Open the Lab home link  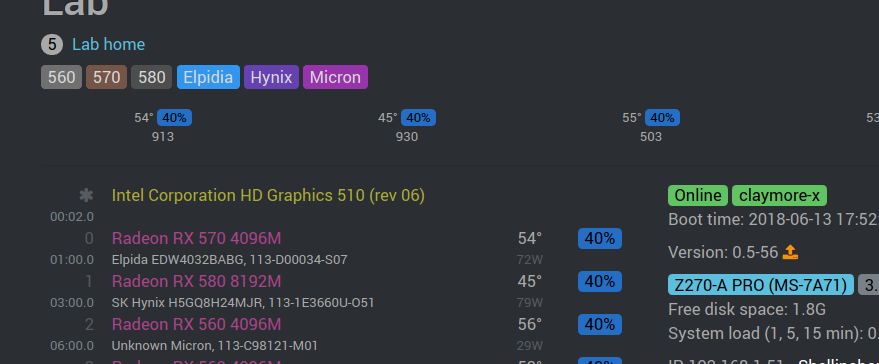pos(108,44)
